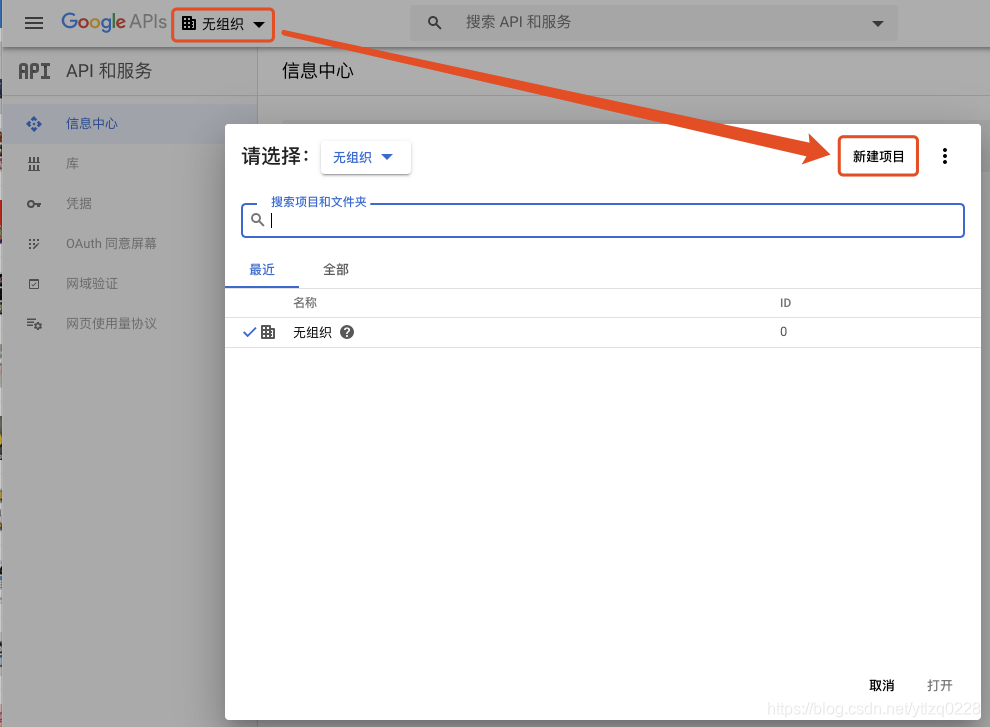The width and height of the screenshot is (990, 727).
Task: Click the OAuth consent screen icon
Action: (34, 244)
